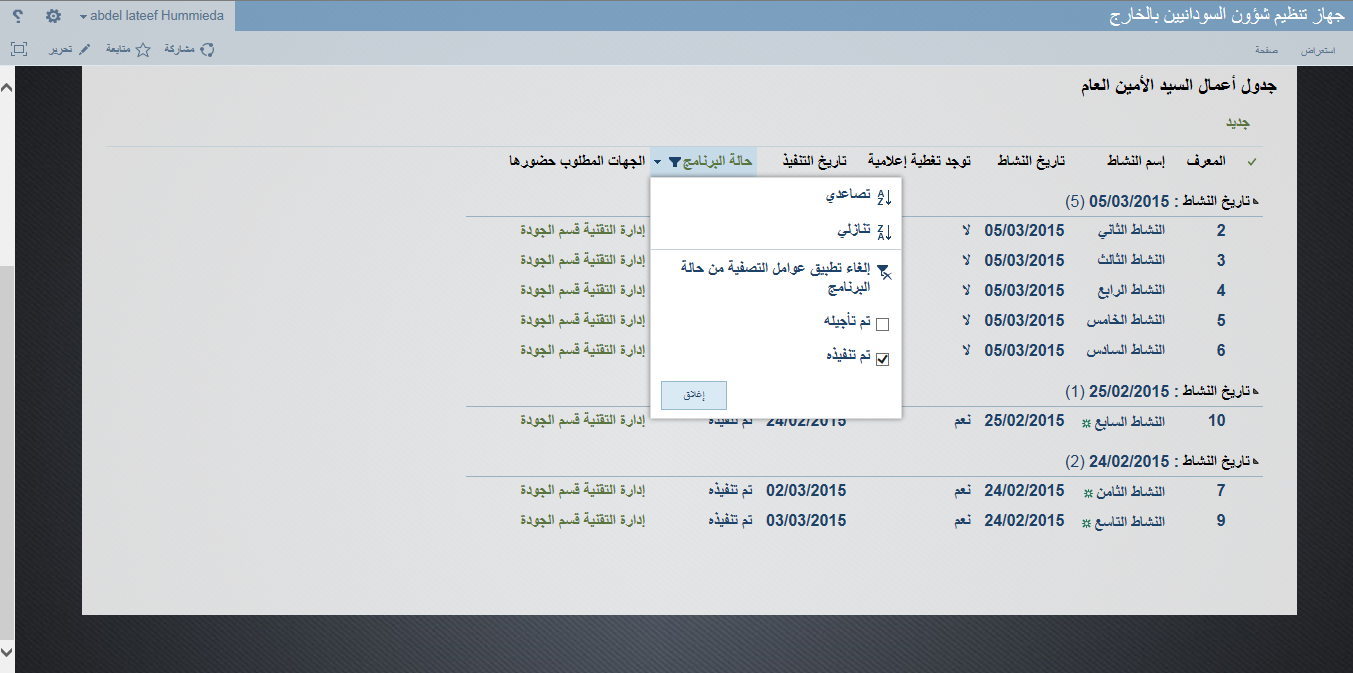
Task: Click the تحرير edit pencil icon
Action: 85,49
